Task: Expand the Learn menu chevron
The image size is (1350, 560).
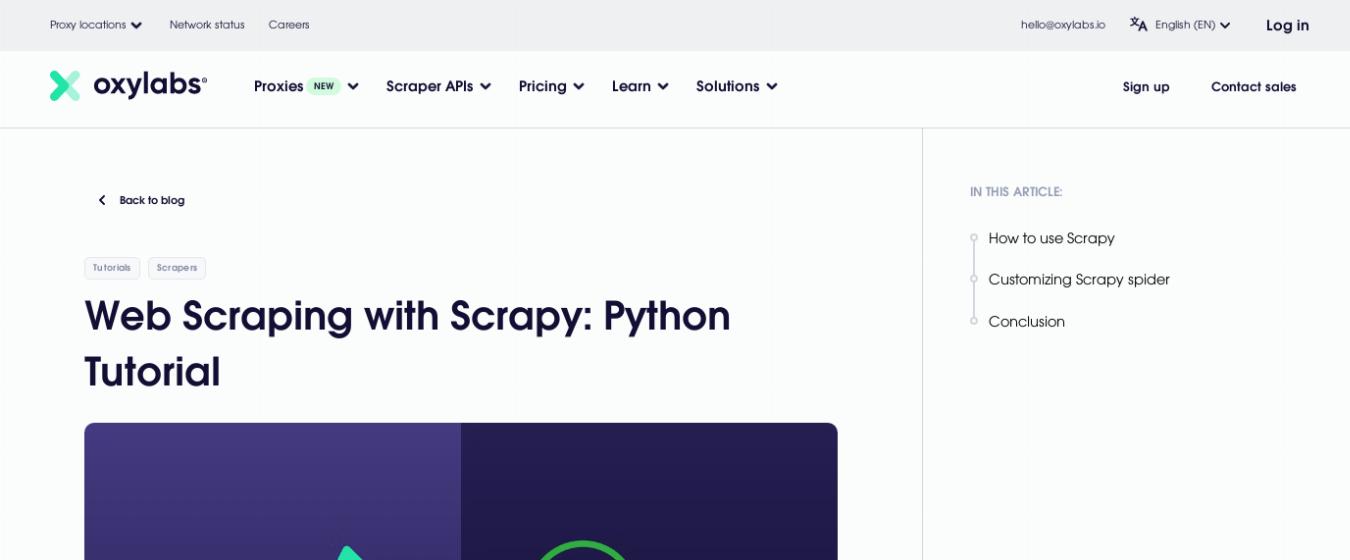Action: coord(663,87)
